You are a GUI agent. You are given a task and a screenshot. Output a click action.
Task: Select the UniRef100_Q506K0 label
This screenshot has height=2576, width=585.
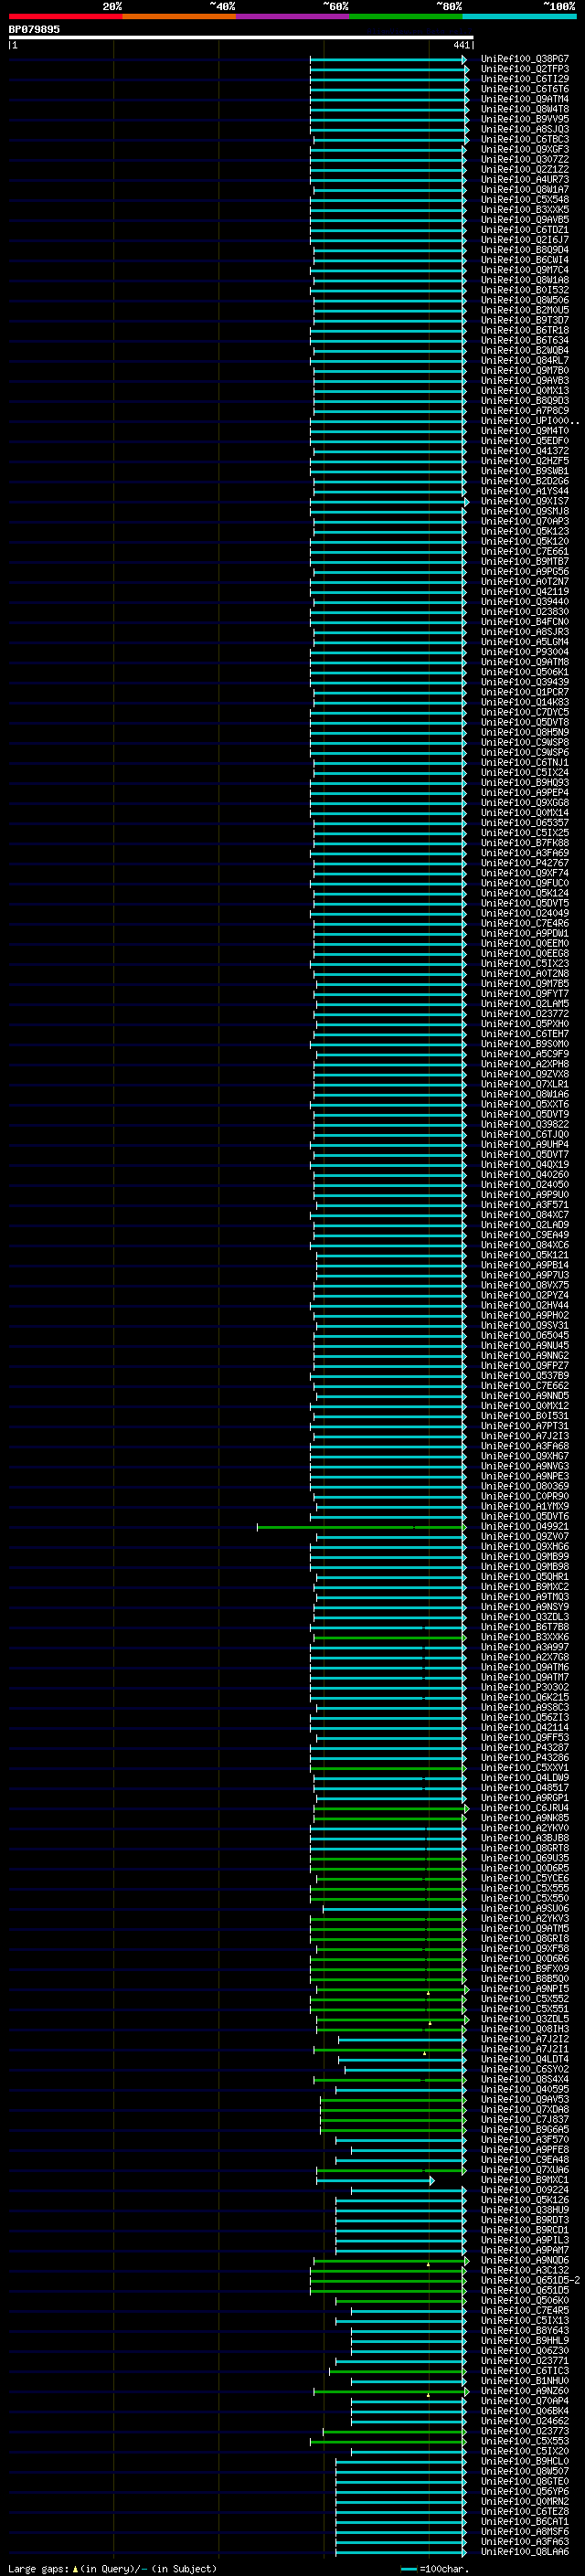tap(525, 2300)
